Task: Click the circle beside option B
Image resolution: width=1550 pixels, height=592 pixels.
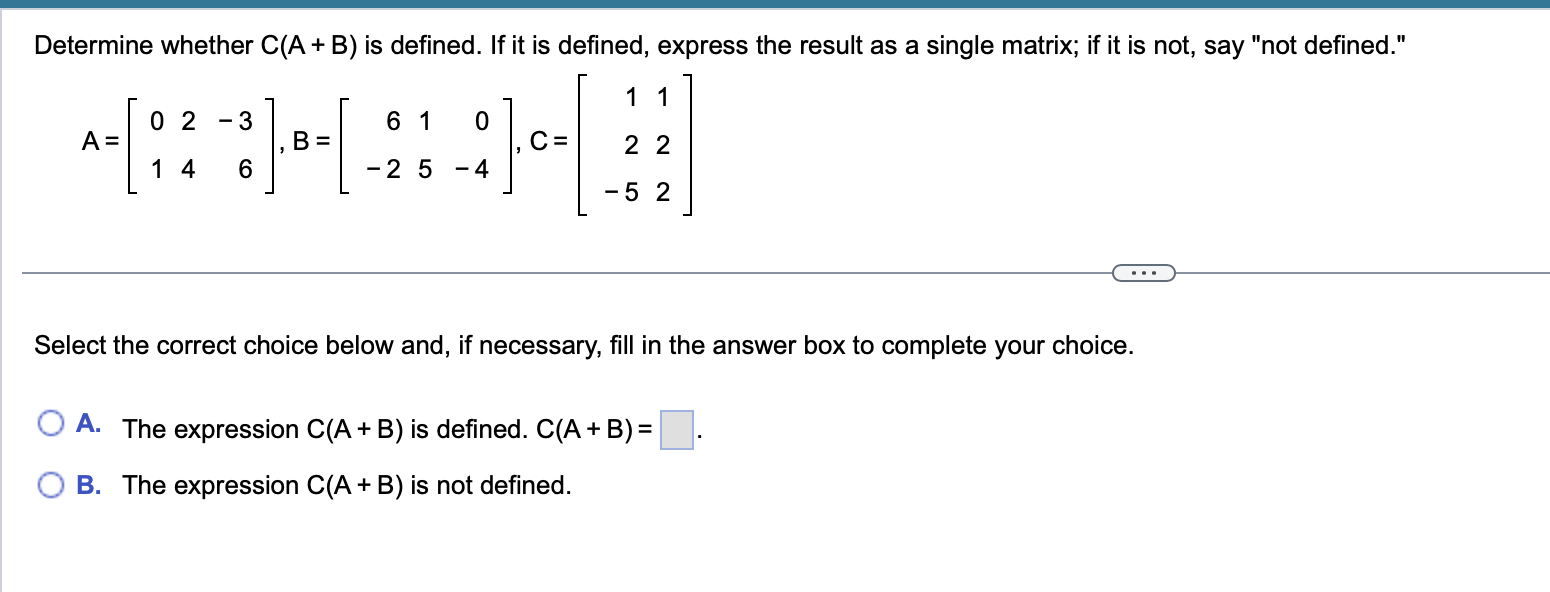Action: coord(53,484)
